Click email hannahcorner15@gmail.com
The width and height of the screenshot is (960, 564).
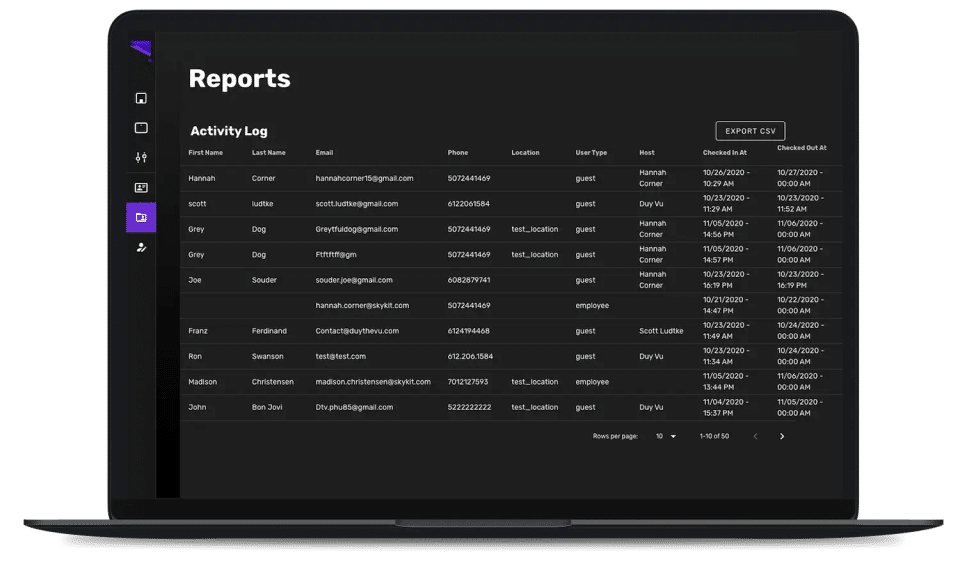click(364, 178)
